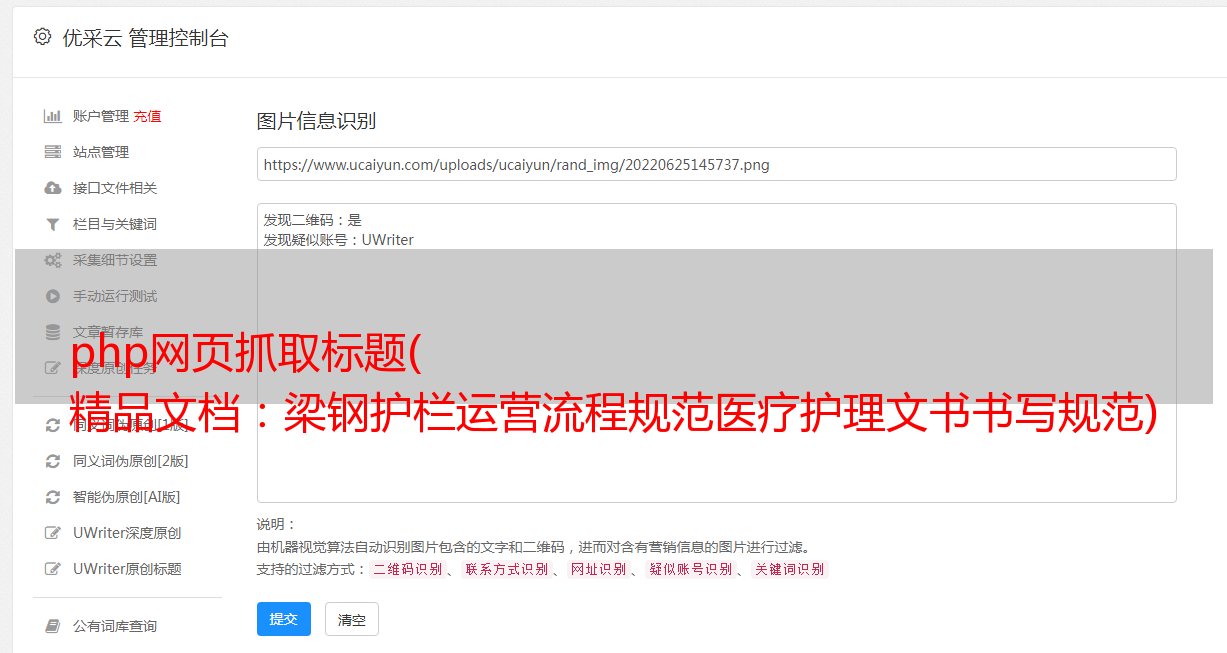Click the edit icon for UWriter原创标题
1227x653 pixels.
53,569
